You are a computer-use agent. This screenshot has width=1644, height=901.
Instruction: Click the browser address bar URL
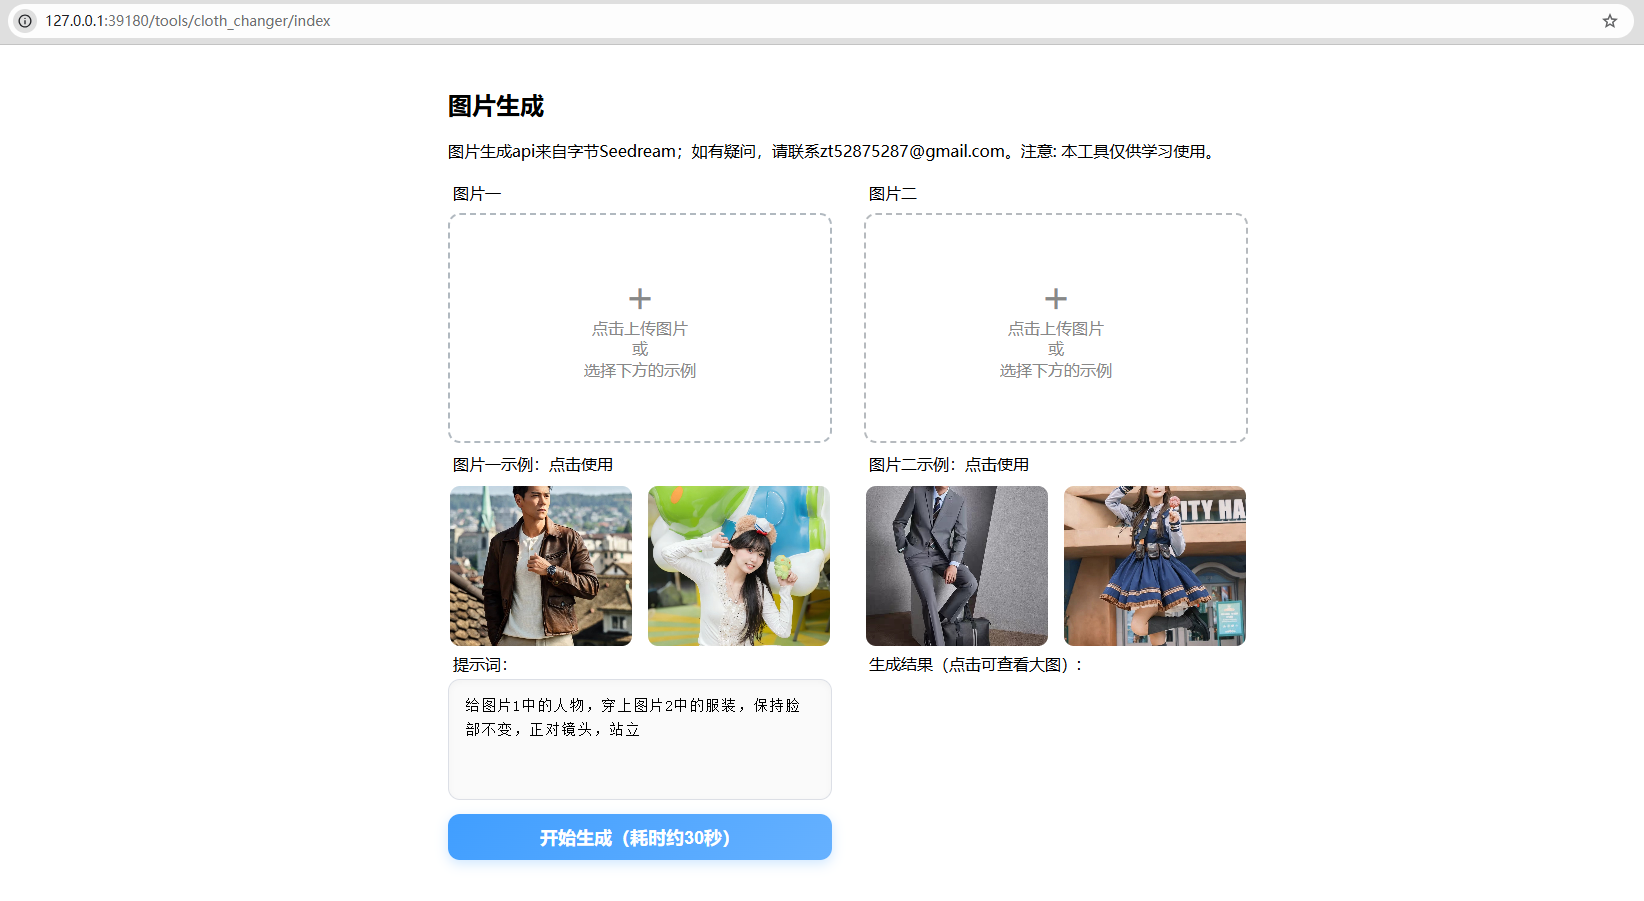188,21
